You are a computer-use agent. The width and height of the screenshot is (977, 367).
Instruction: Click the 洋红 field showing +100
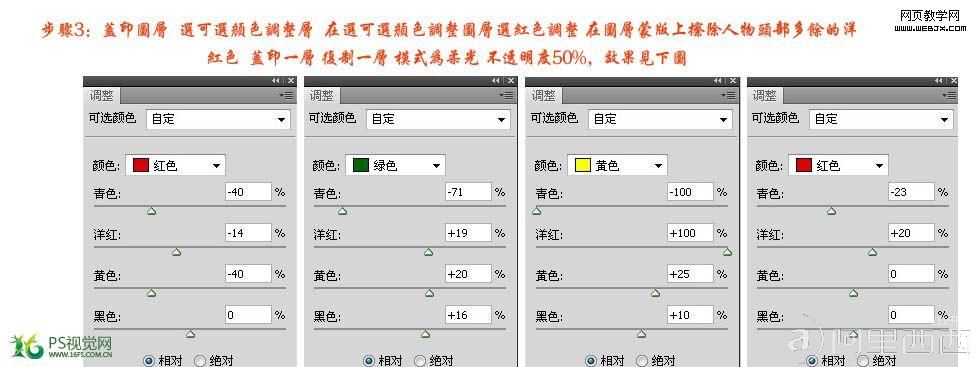click(690, 233)
